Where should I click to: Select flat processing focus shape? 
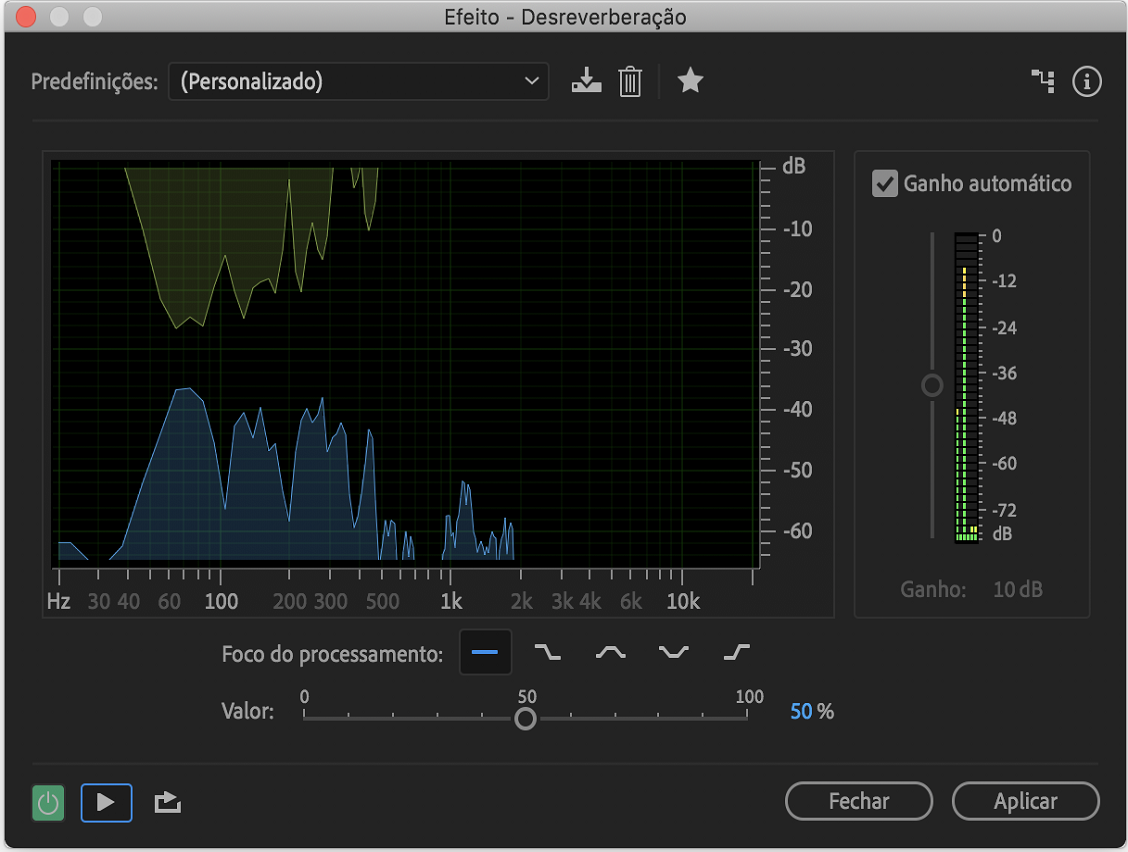(x=486, y=652)
